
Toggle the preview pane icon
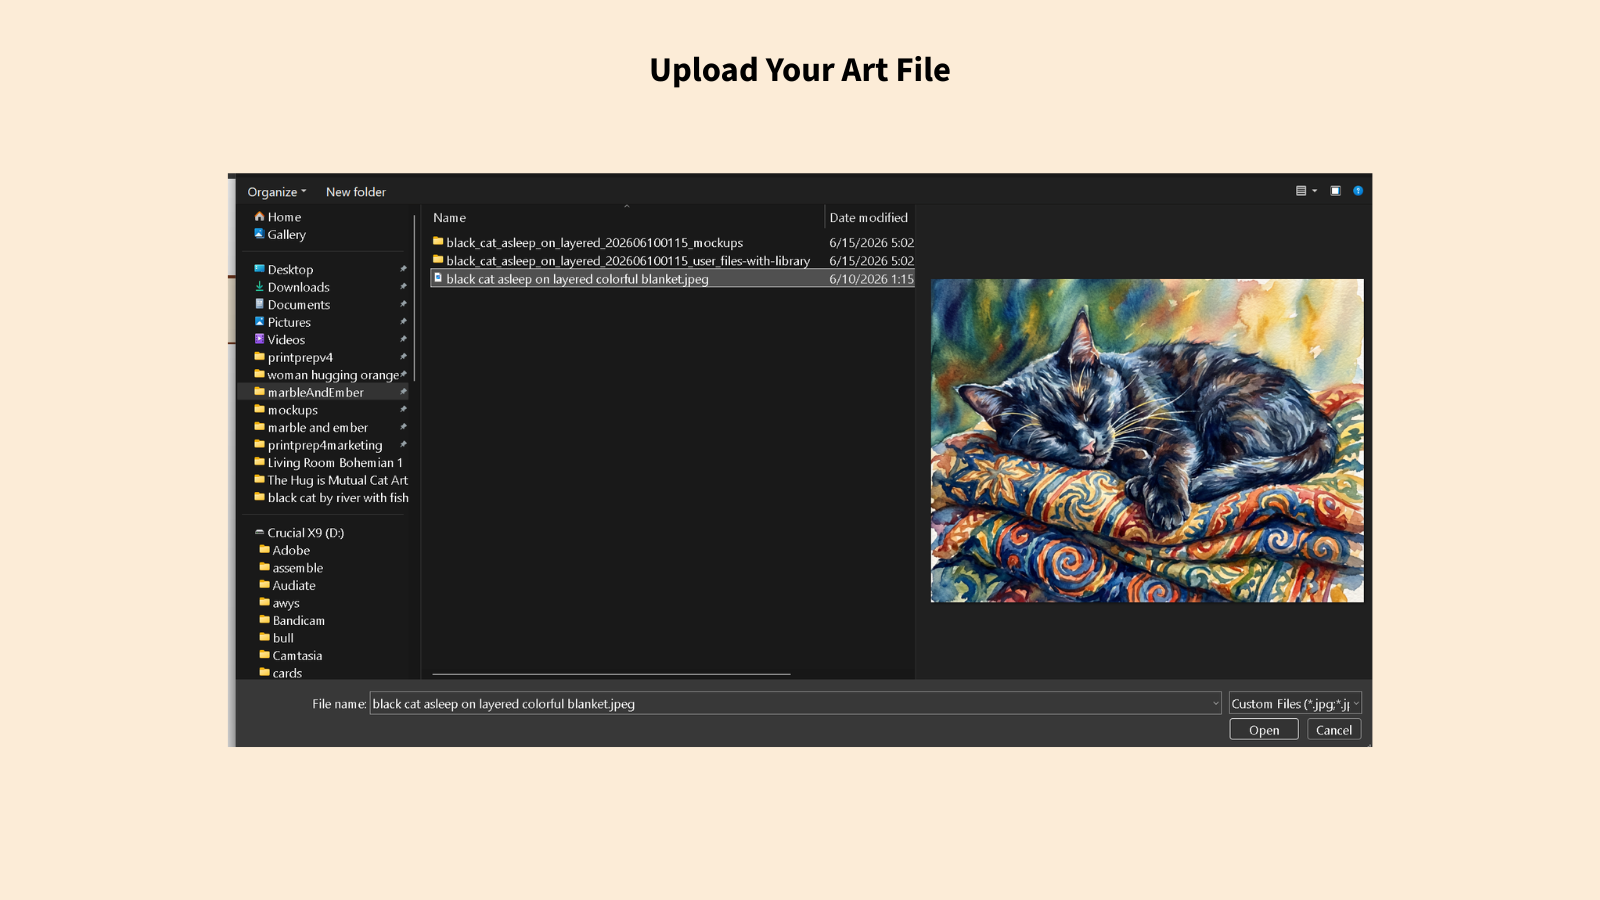(x=1335, y=191)
